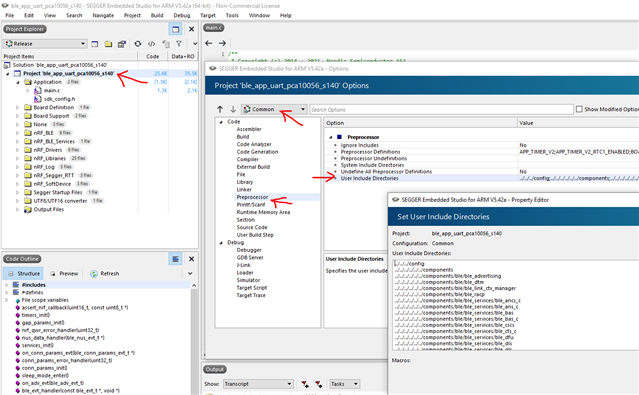Click the code view icon in Project Explorer toolbar
Image resolution: width=639 pixels, height=395 pixels.
[151, 44]
